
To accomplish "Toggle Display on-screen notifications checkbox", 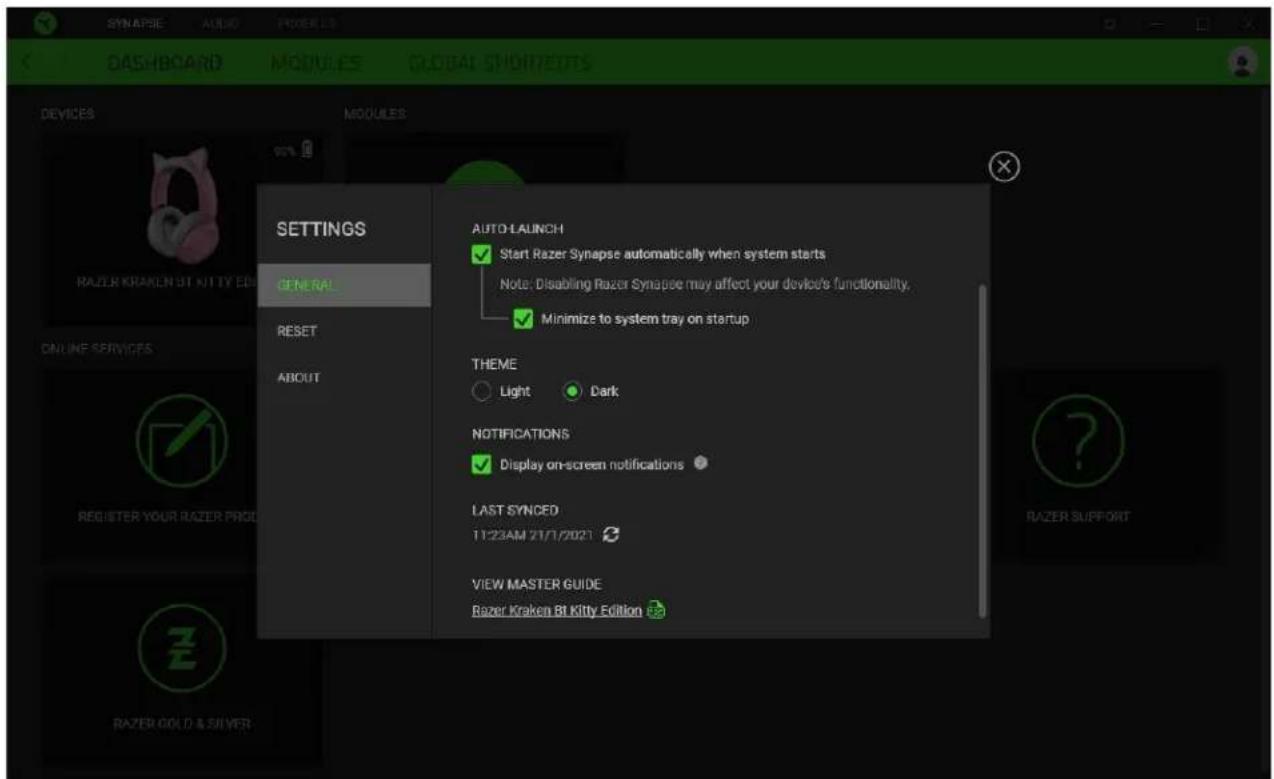I will tap(482, 464).
